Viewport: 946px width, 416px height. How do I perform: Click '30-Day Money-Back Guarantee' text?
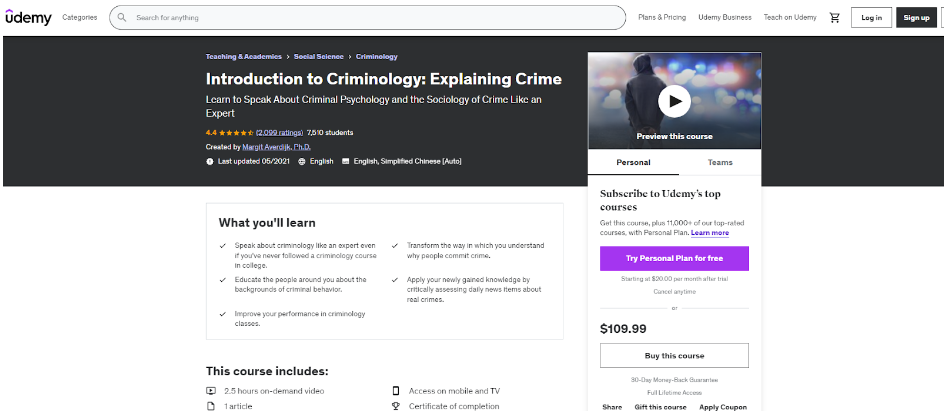click(674, 380)
